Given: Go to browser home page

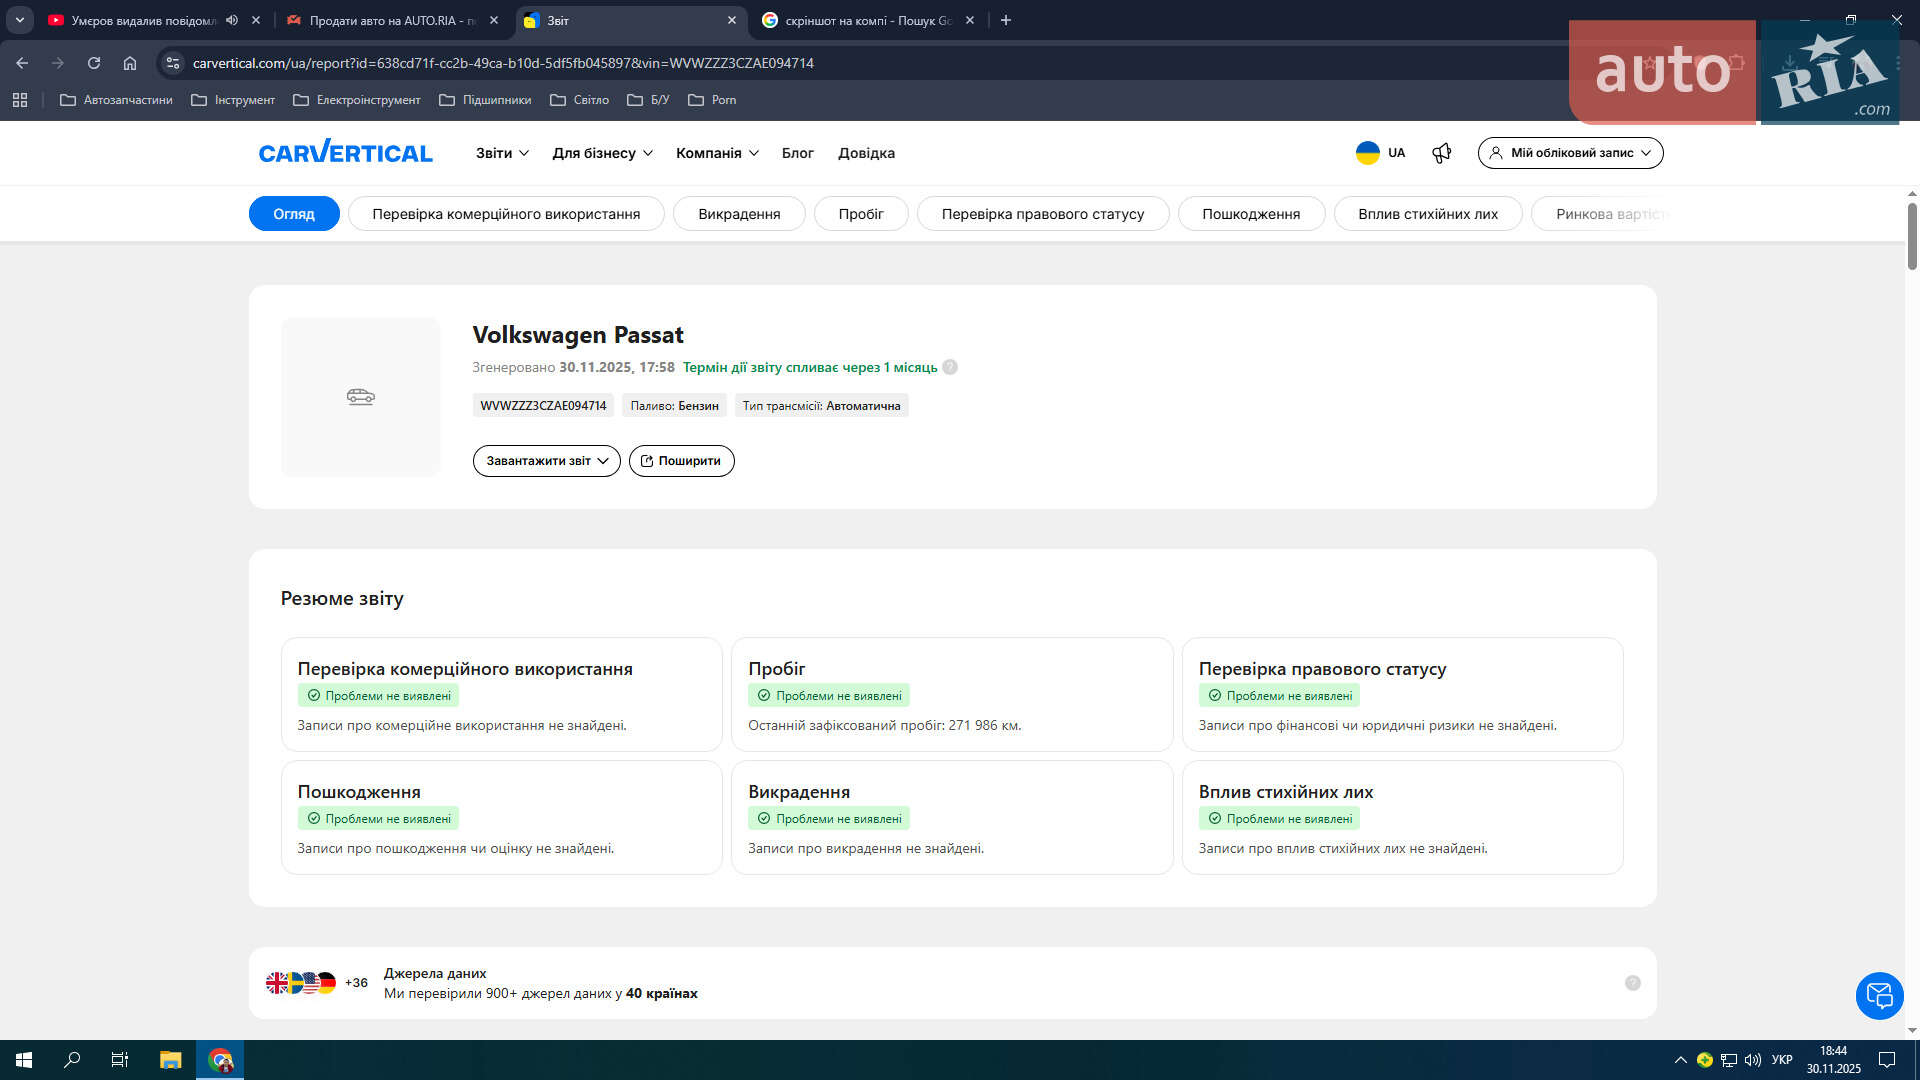Looking at the screenshot, I should pyautogui.click(x=130, y=63).
